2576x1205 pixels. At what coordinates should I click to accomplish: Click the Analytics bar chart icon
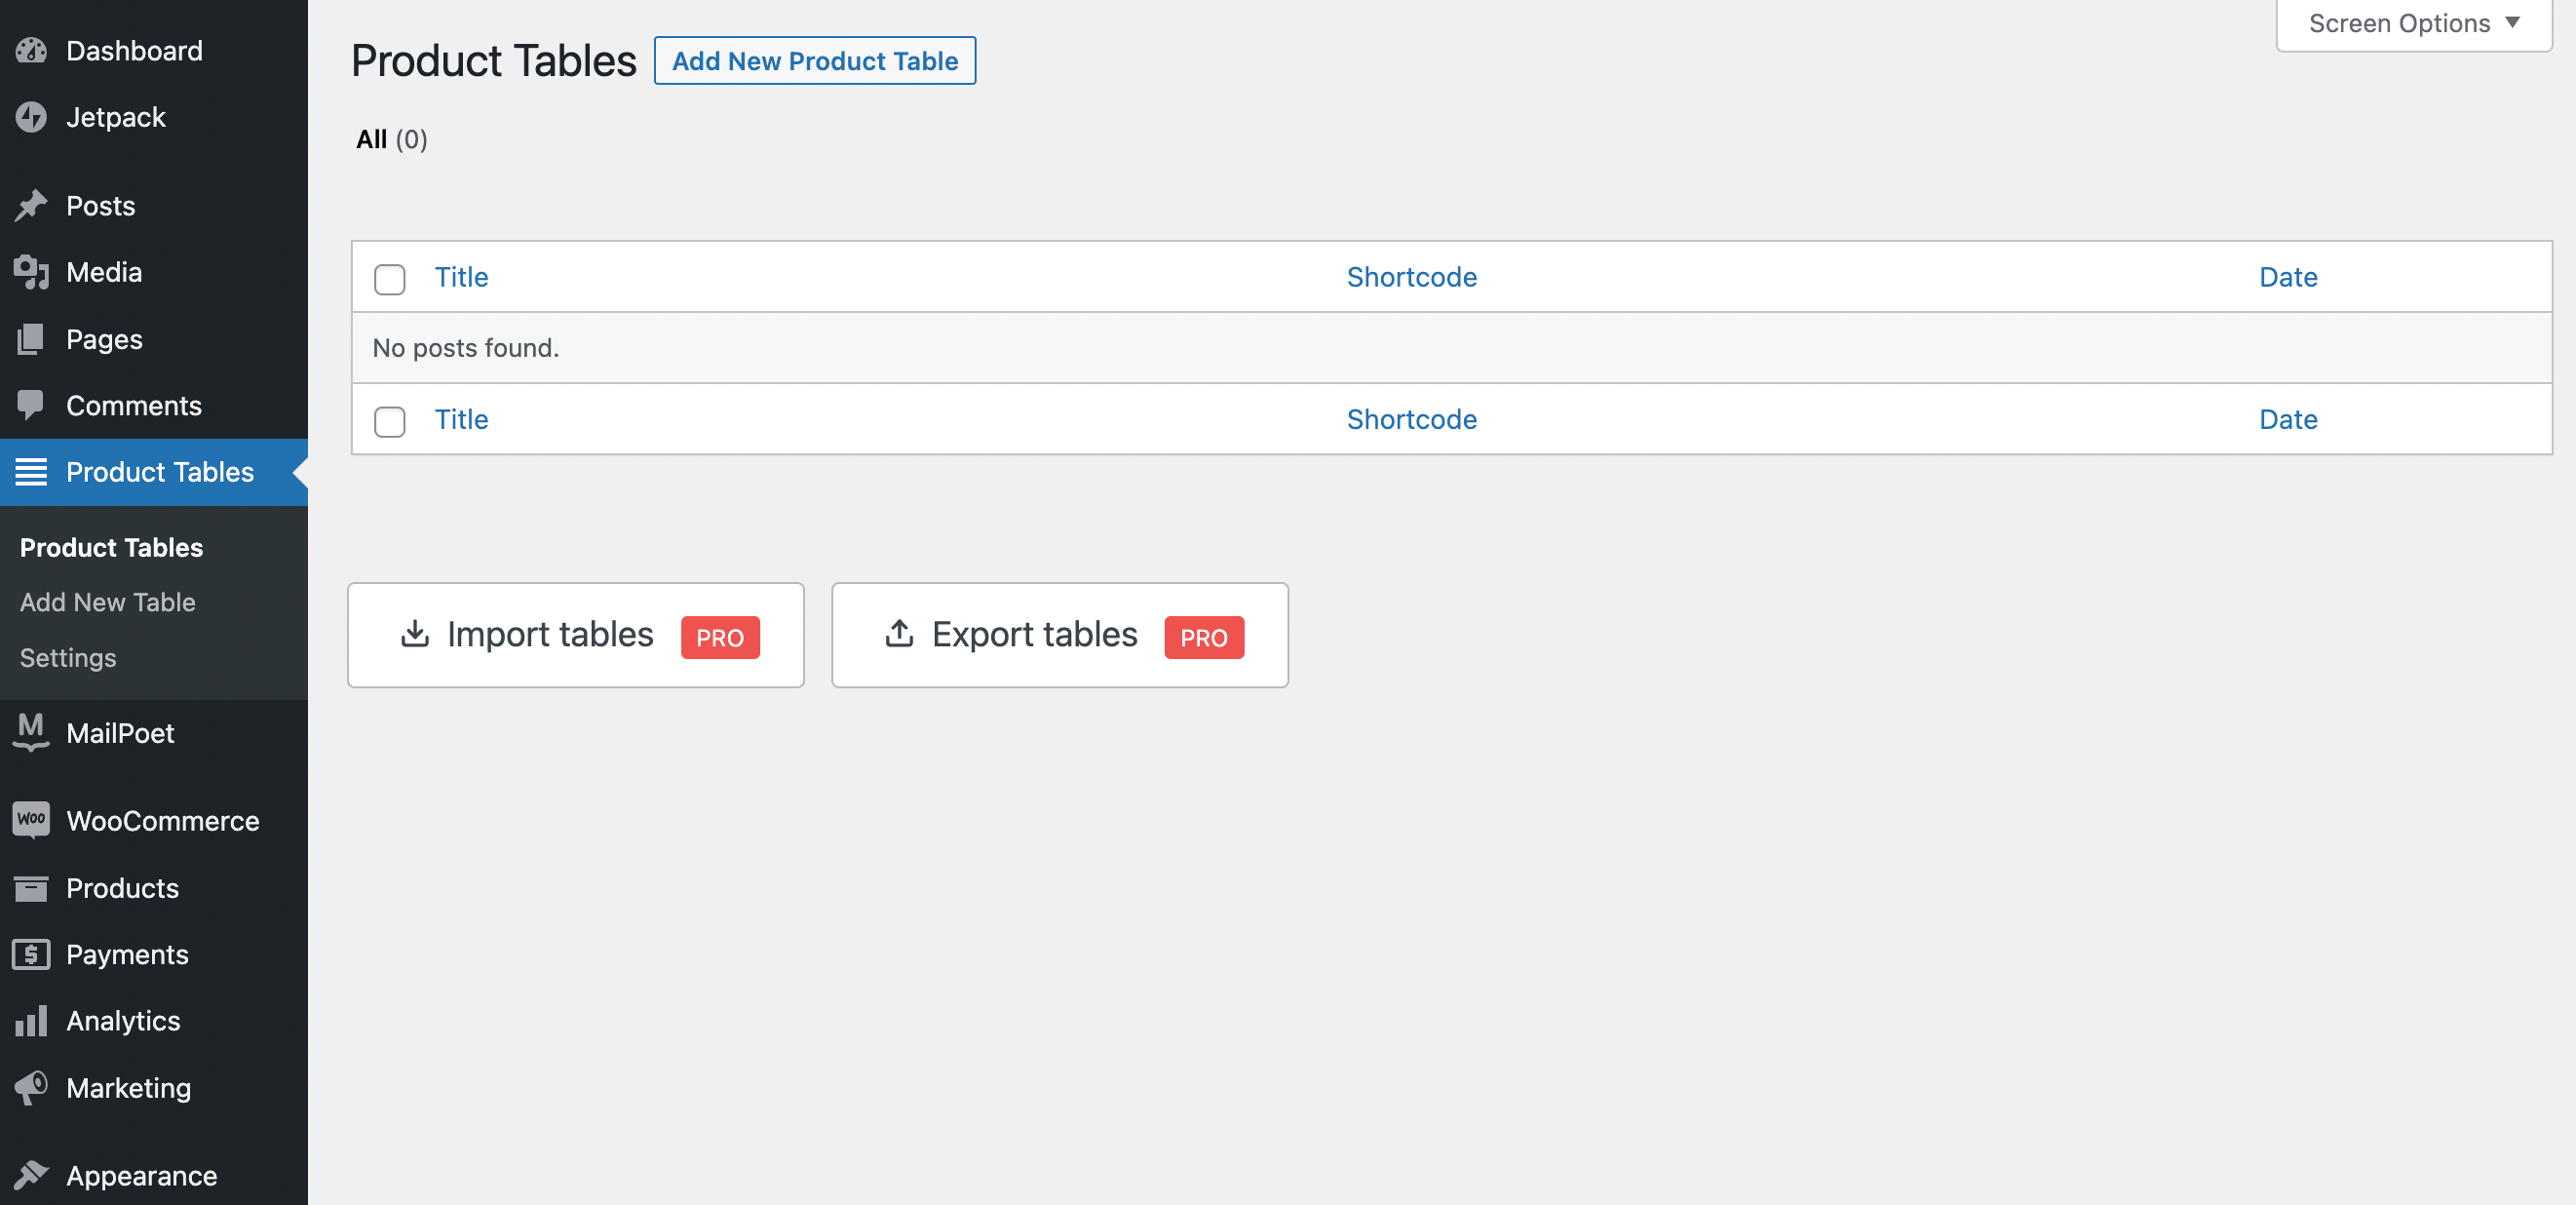tap(31, 1021)
